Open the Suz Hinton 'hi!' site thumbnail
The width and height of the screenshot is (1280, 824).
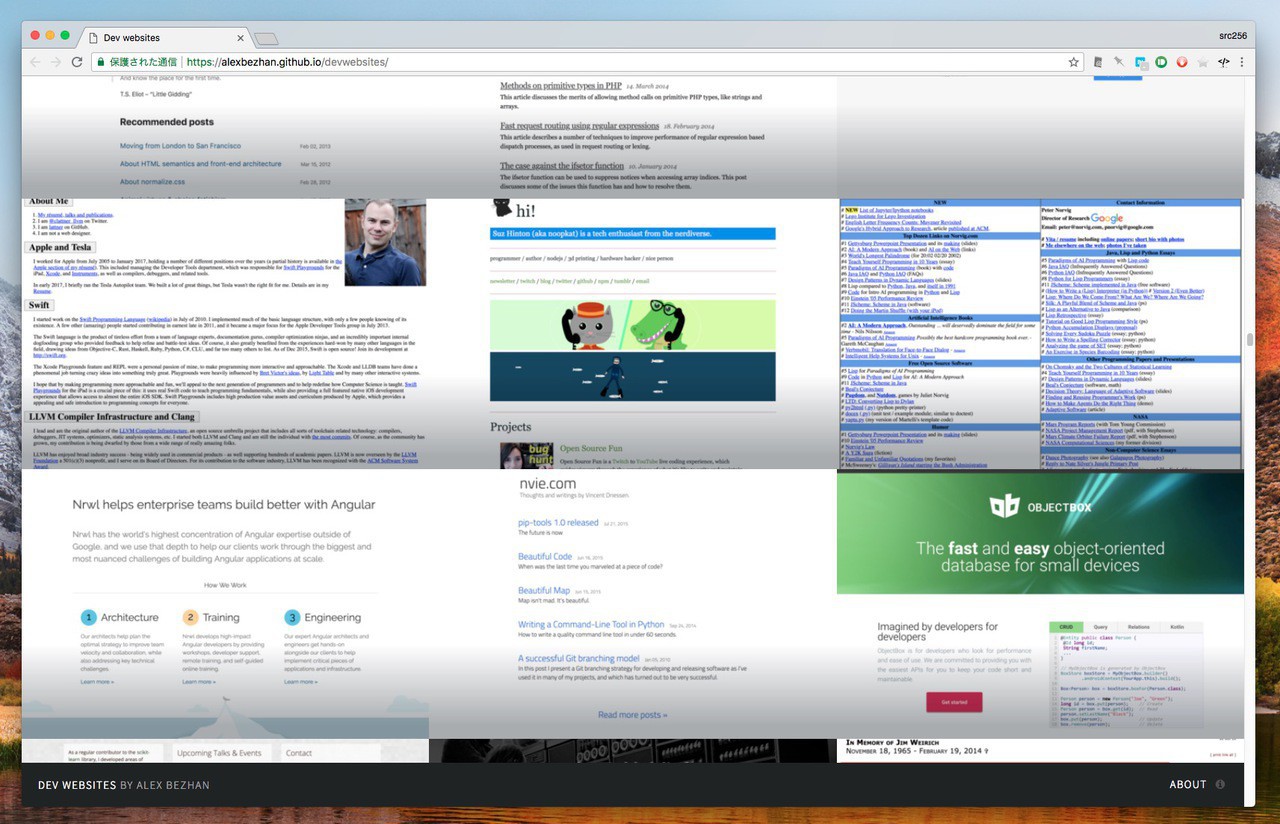click(x=633, y=334)
